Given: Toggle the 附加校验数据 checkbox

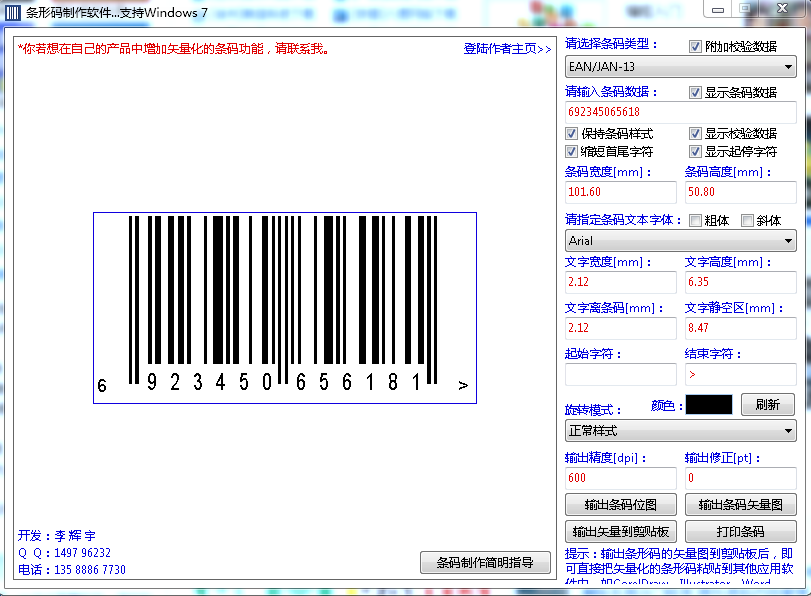Looking at the screenshot, I should [696, 46].
